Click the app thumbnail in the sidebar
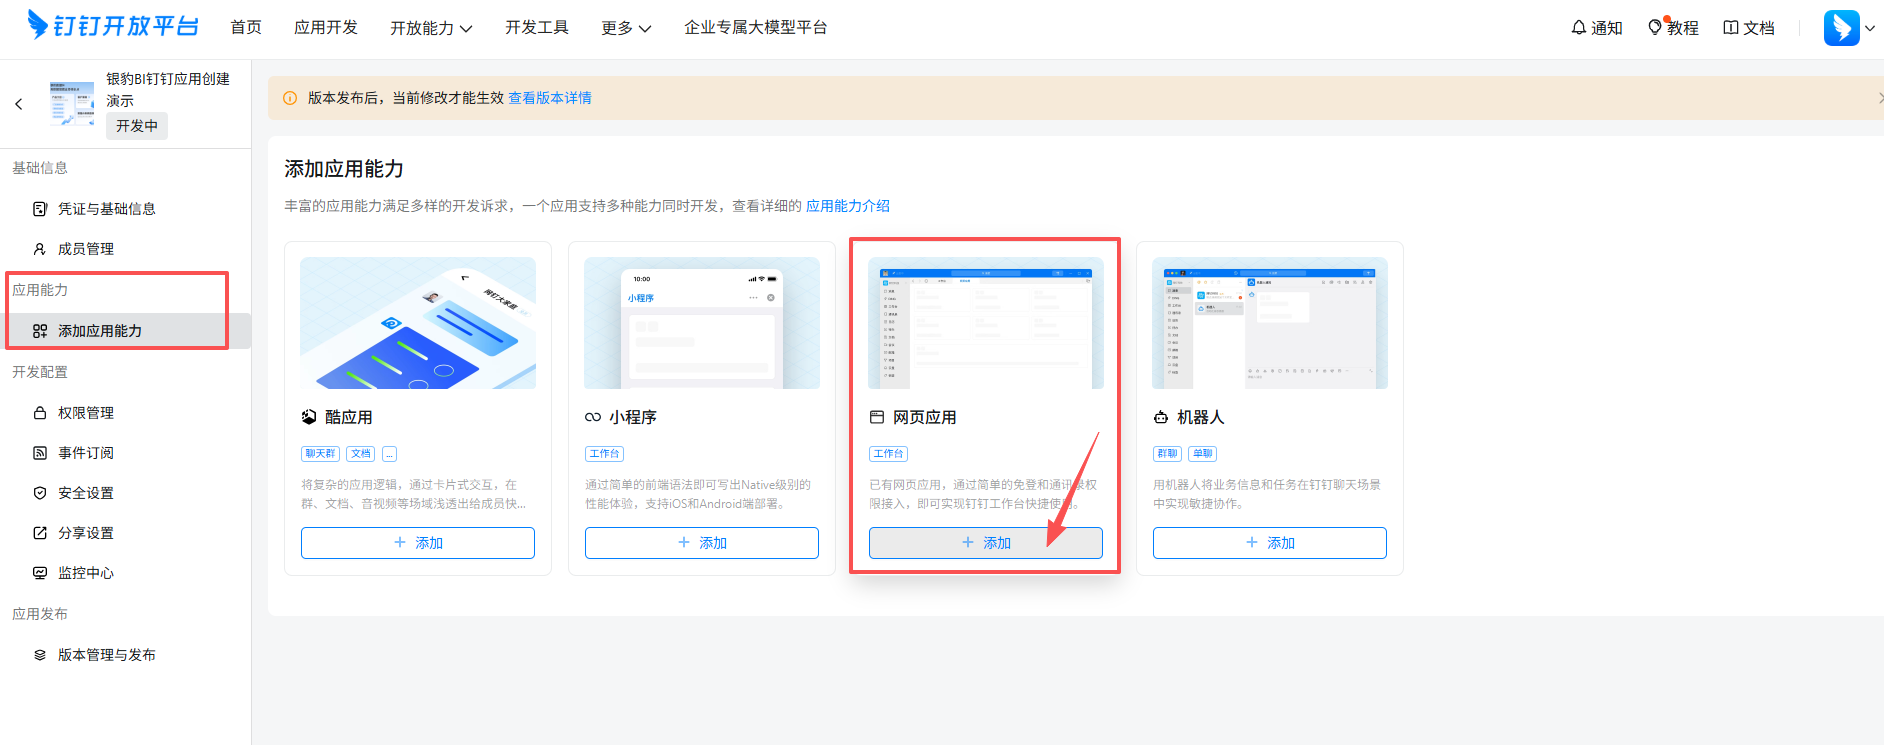 (72, 103)
